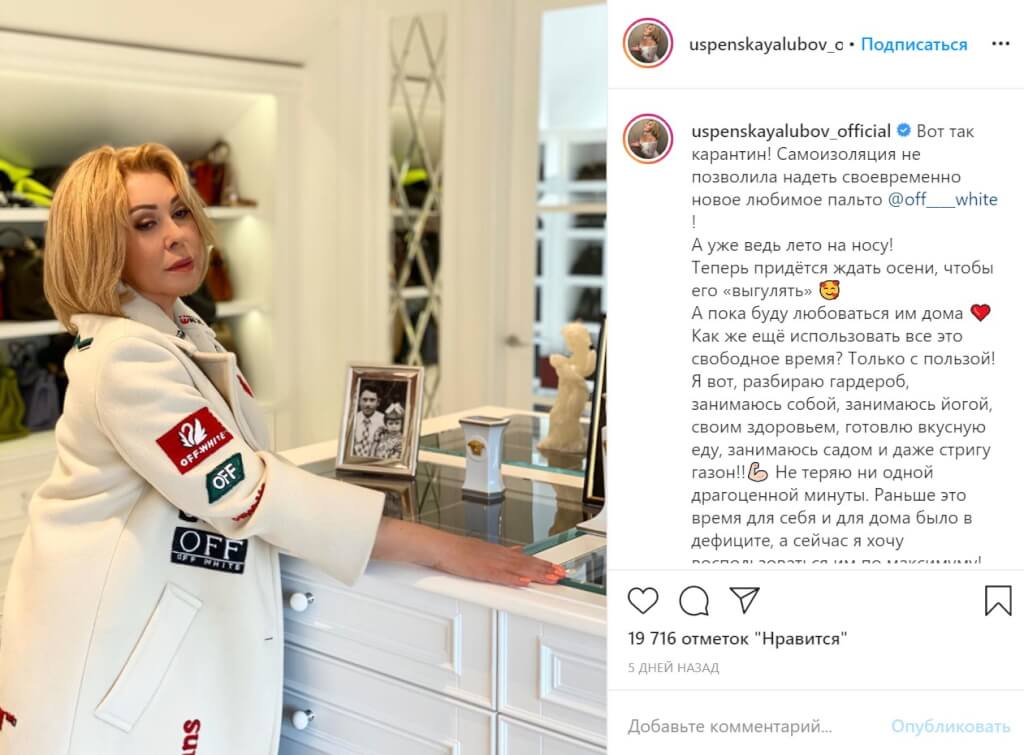This screenshot has height=755, width=1024.
Task: Click the verified badge next to username
Action: click(904, 131)
